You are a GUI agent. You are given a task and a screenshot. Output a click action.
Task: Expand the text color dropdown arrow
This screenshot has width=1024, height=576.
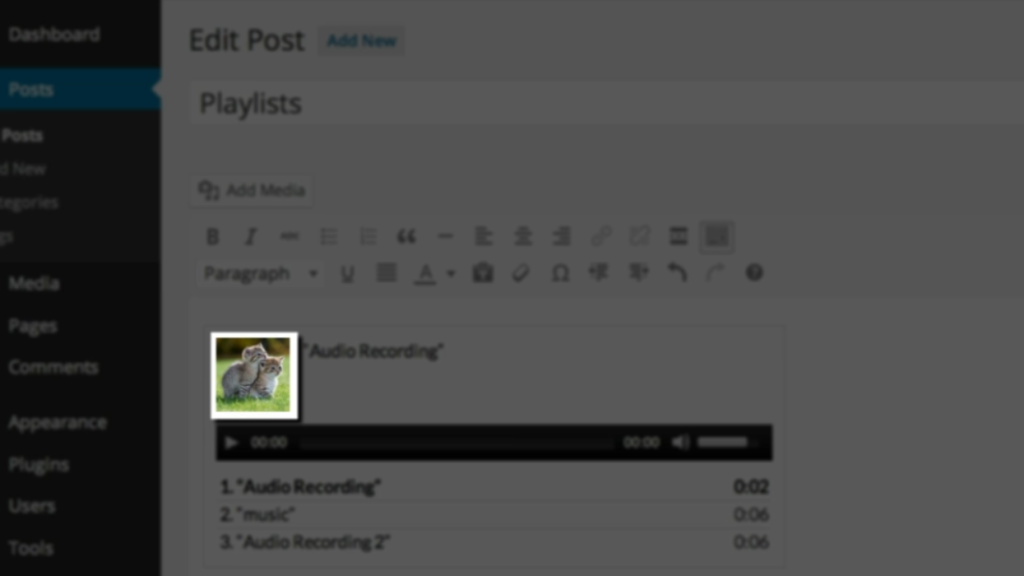click(451, 274)
